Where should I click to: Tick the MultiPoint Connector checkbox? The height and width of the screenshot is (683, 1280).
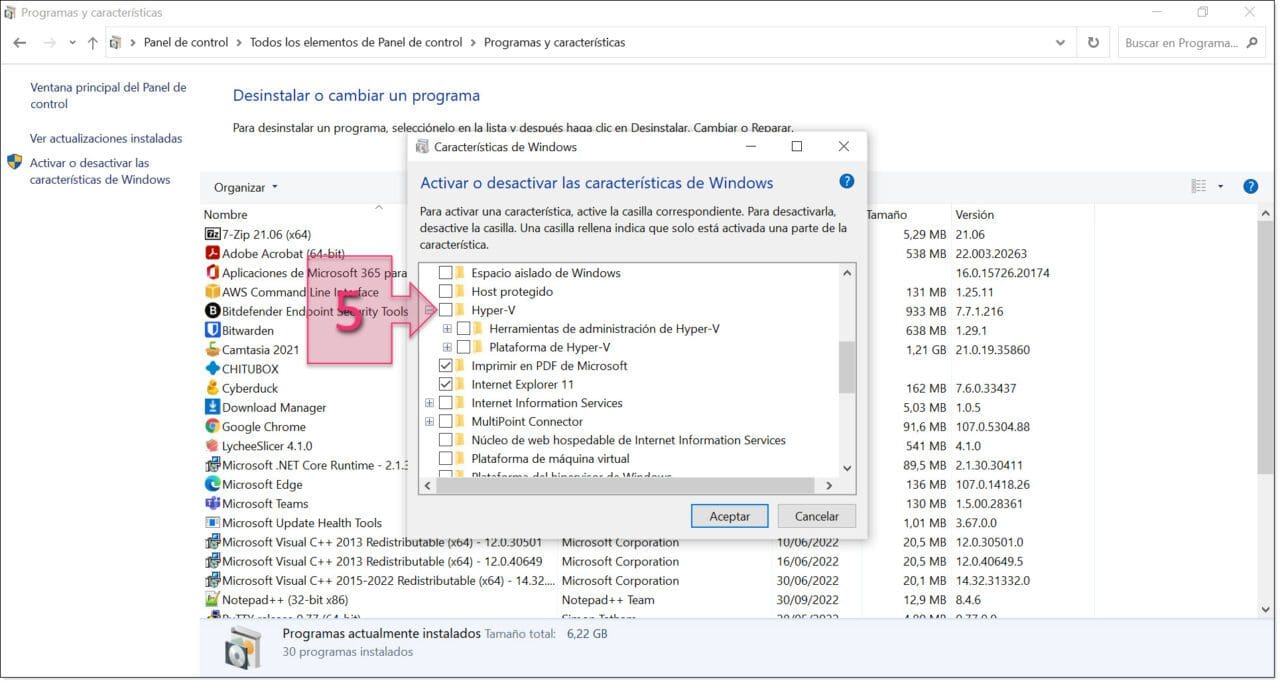(446, 421)
